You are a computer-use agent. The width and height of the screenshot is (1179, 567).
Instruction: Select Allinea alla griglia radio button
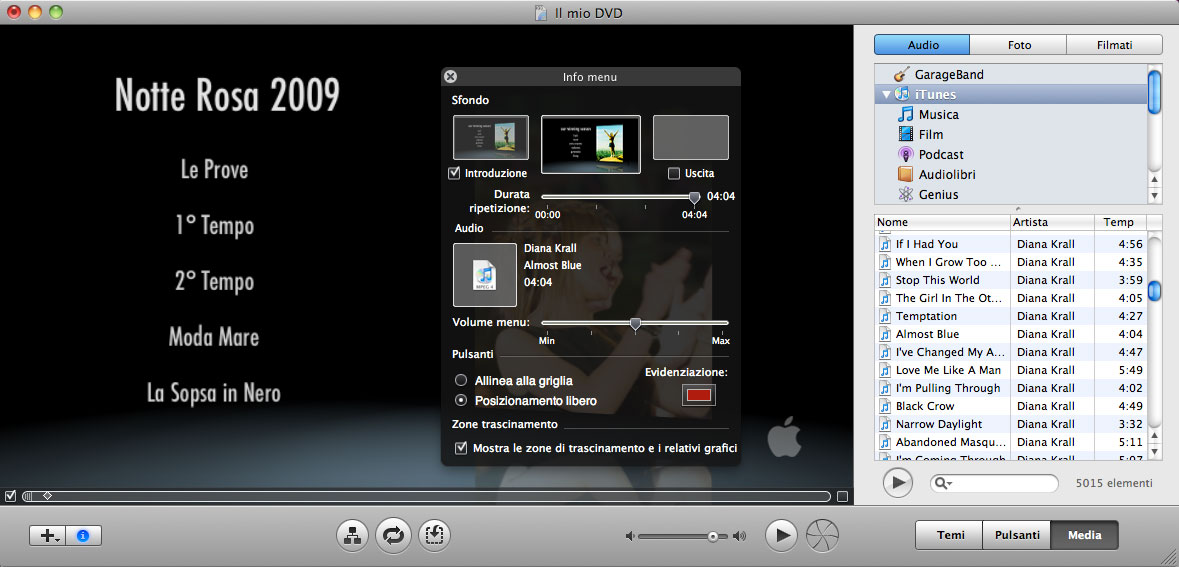tap(461, 381)
